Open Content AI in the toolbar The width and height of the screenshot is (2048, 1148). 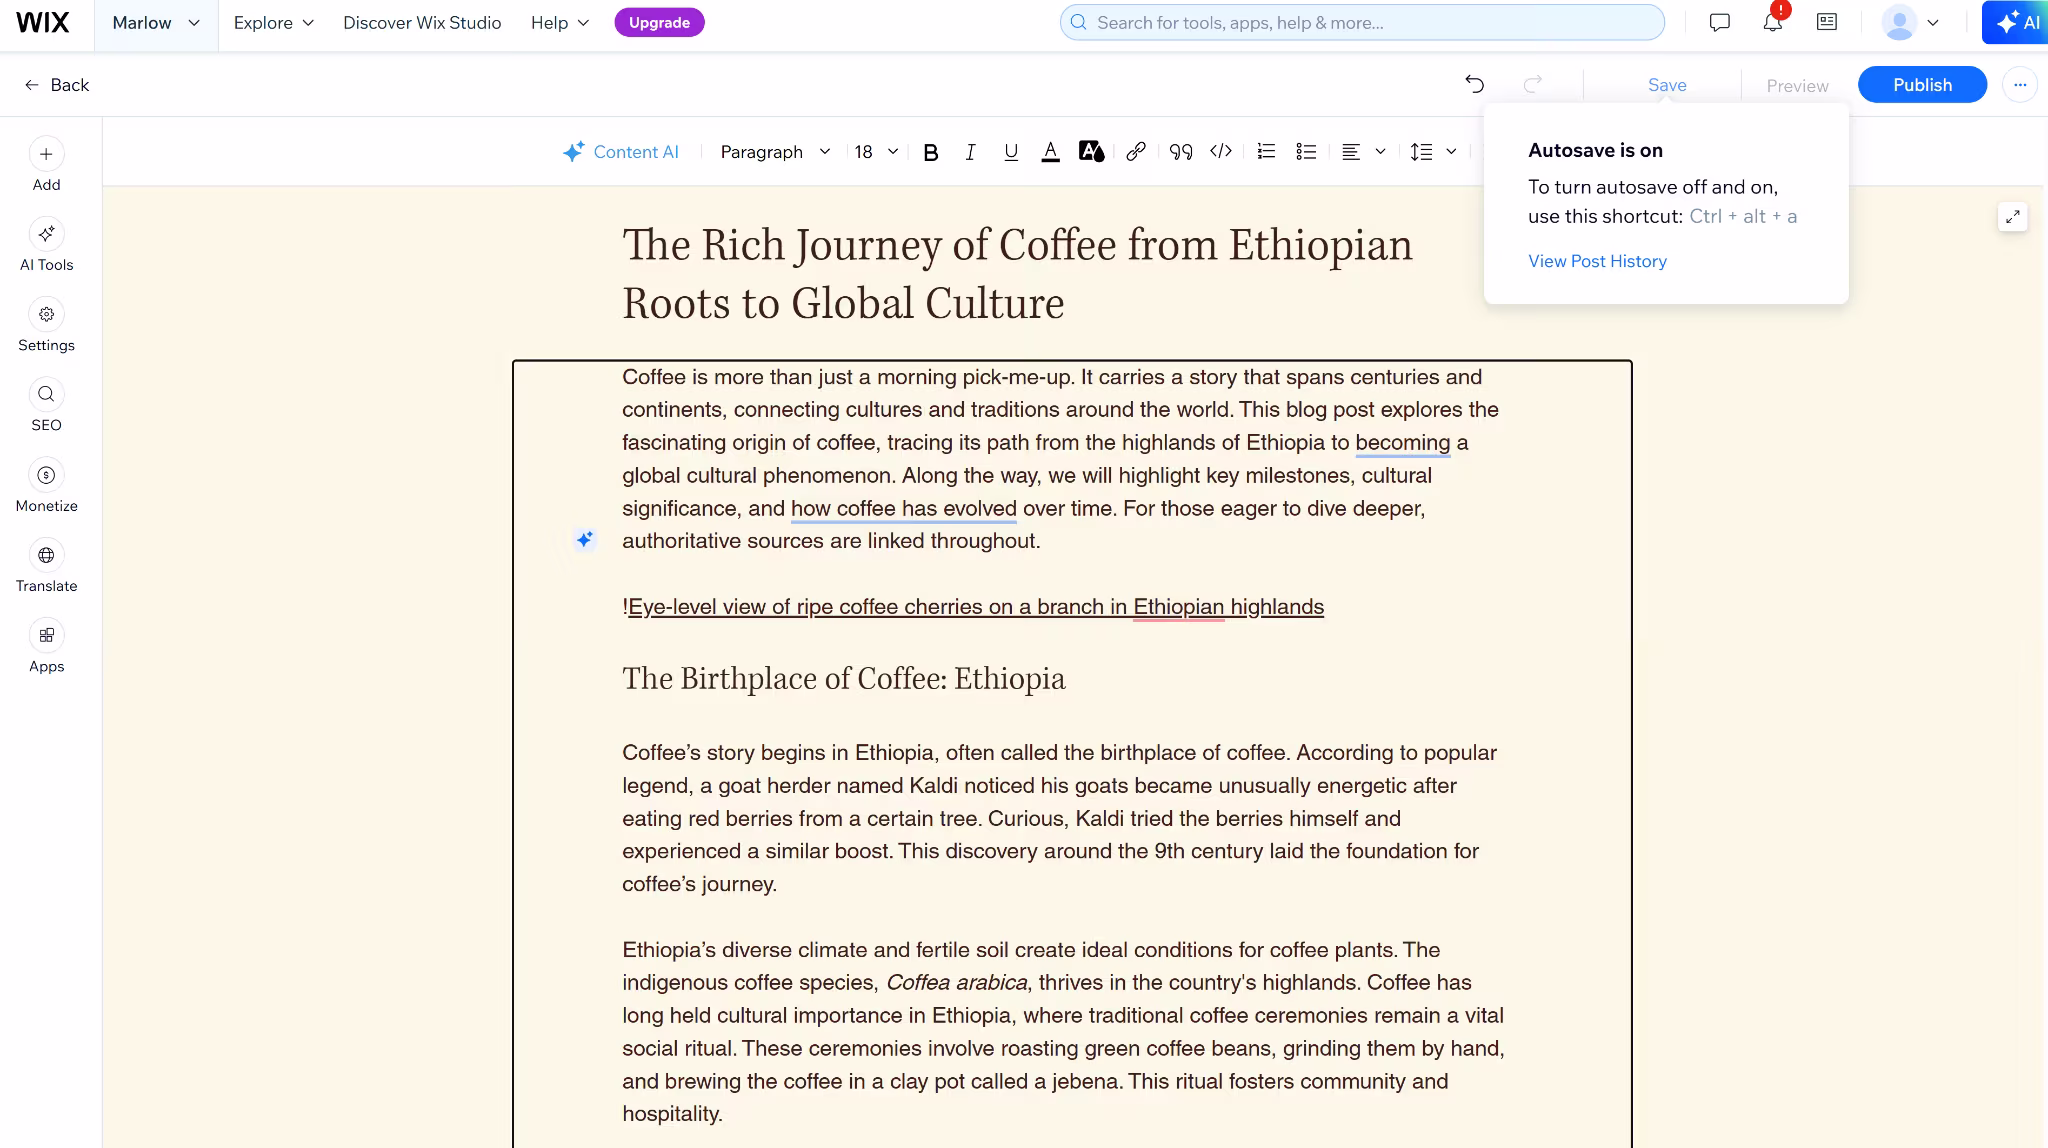pos(620,152)
